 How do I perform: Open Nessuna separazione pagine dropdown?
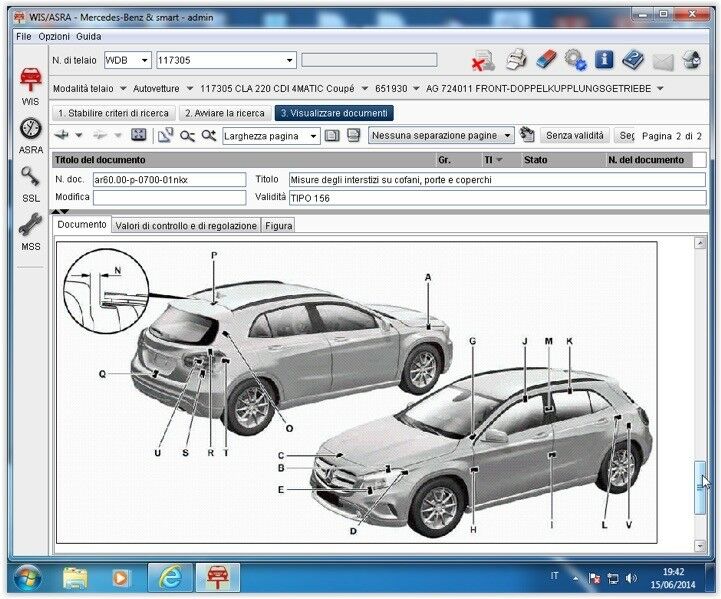[507, 136]
